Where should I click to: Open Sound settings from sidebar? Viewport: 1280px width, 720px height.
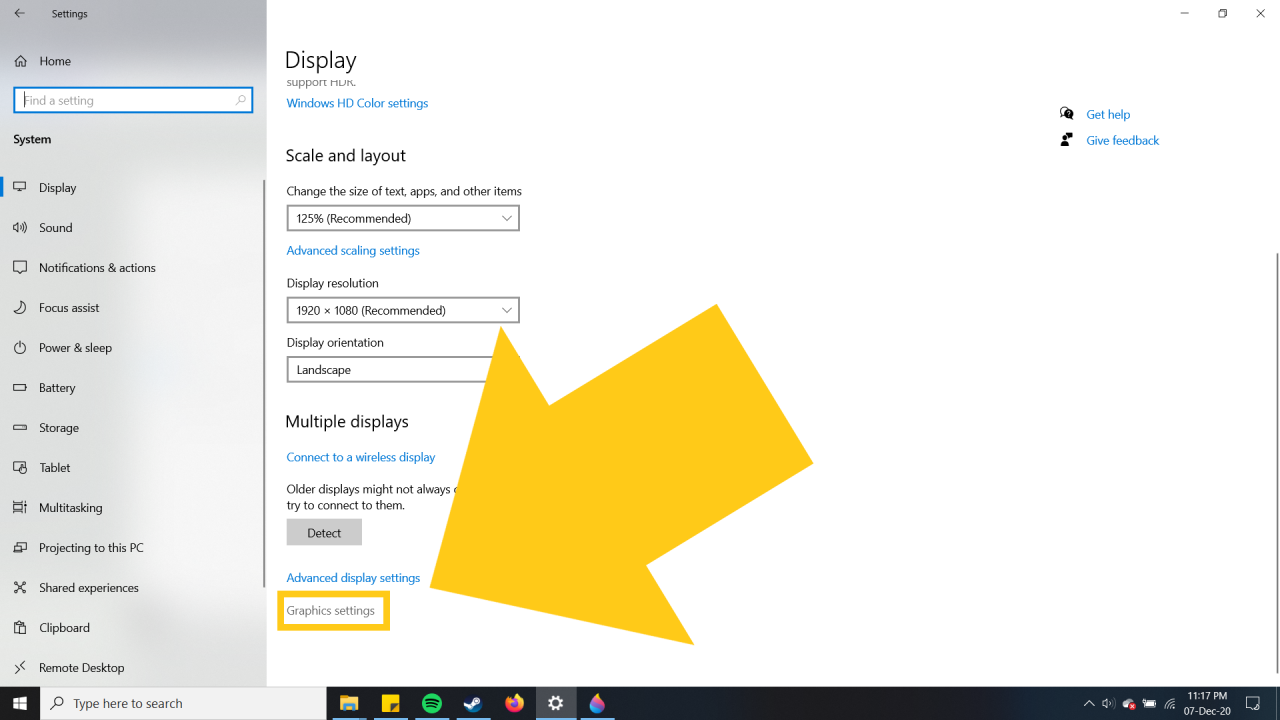(x=55, y=228)
